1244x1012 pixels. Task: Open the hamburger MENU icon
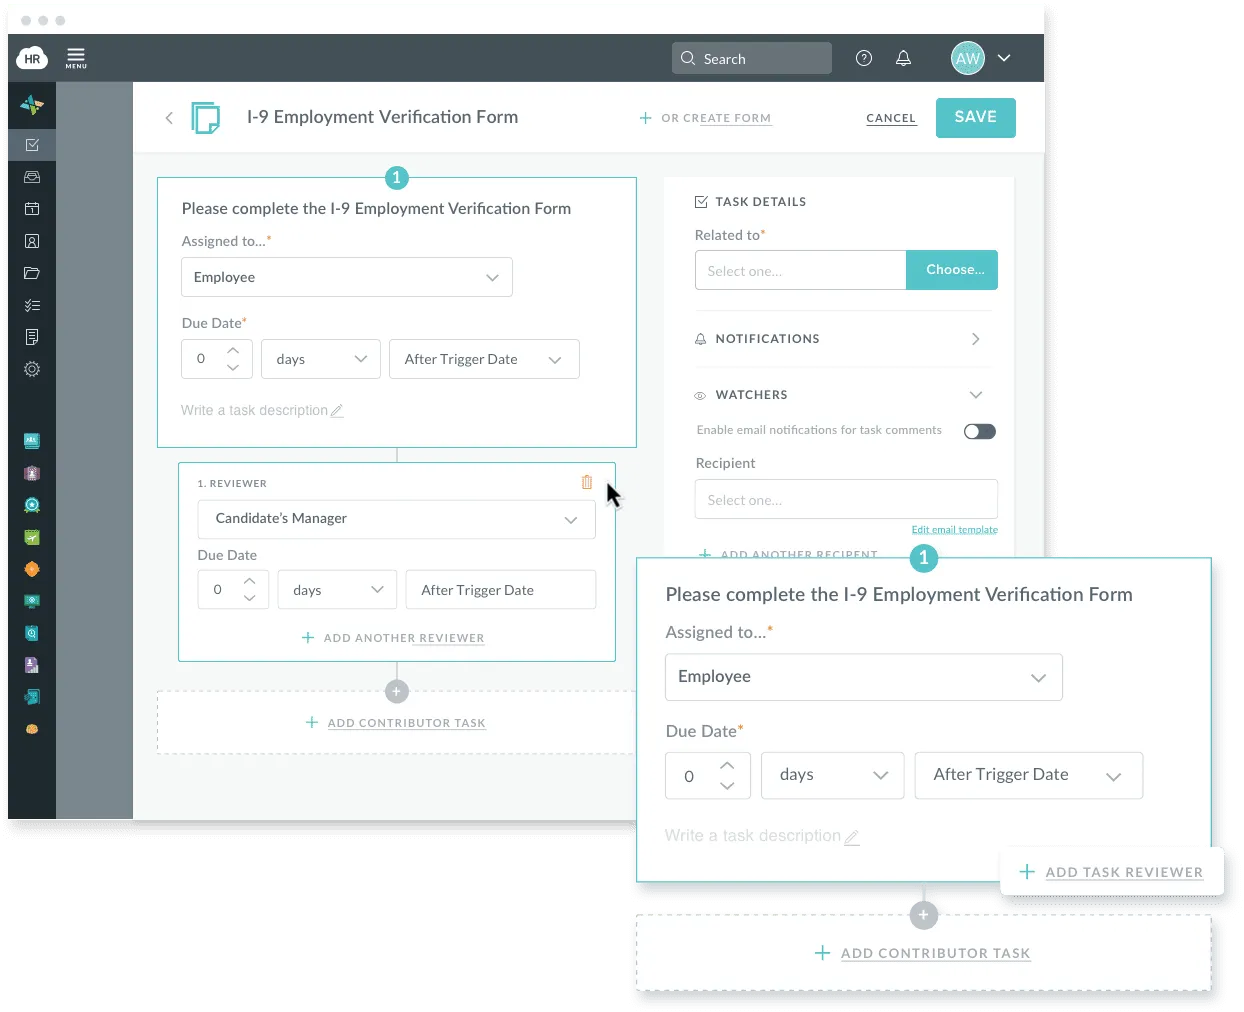[76, 58]
